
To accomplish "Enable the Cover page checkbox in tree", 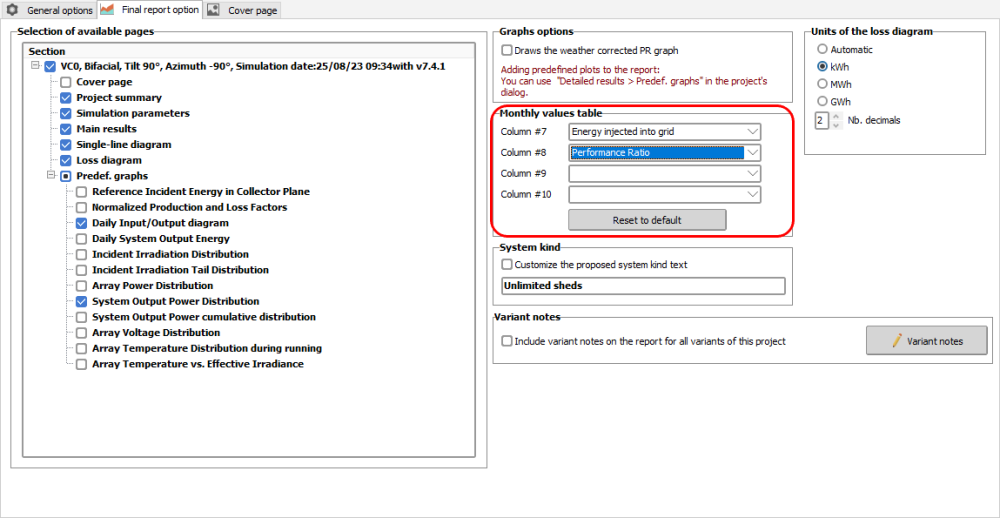I will [x=66, y=82].
